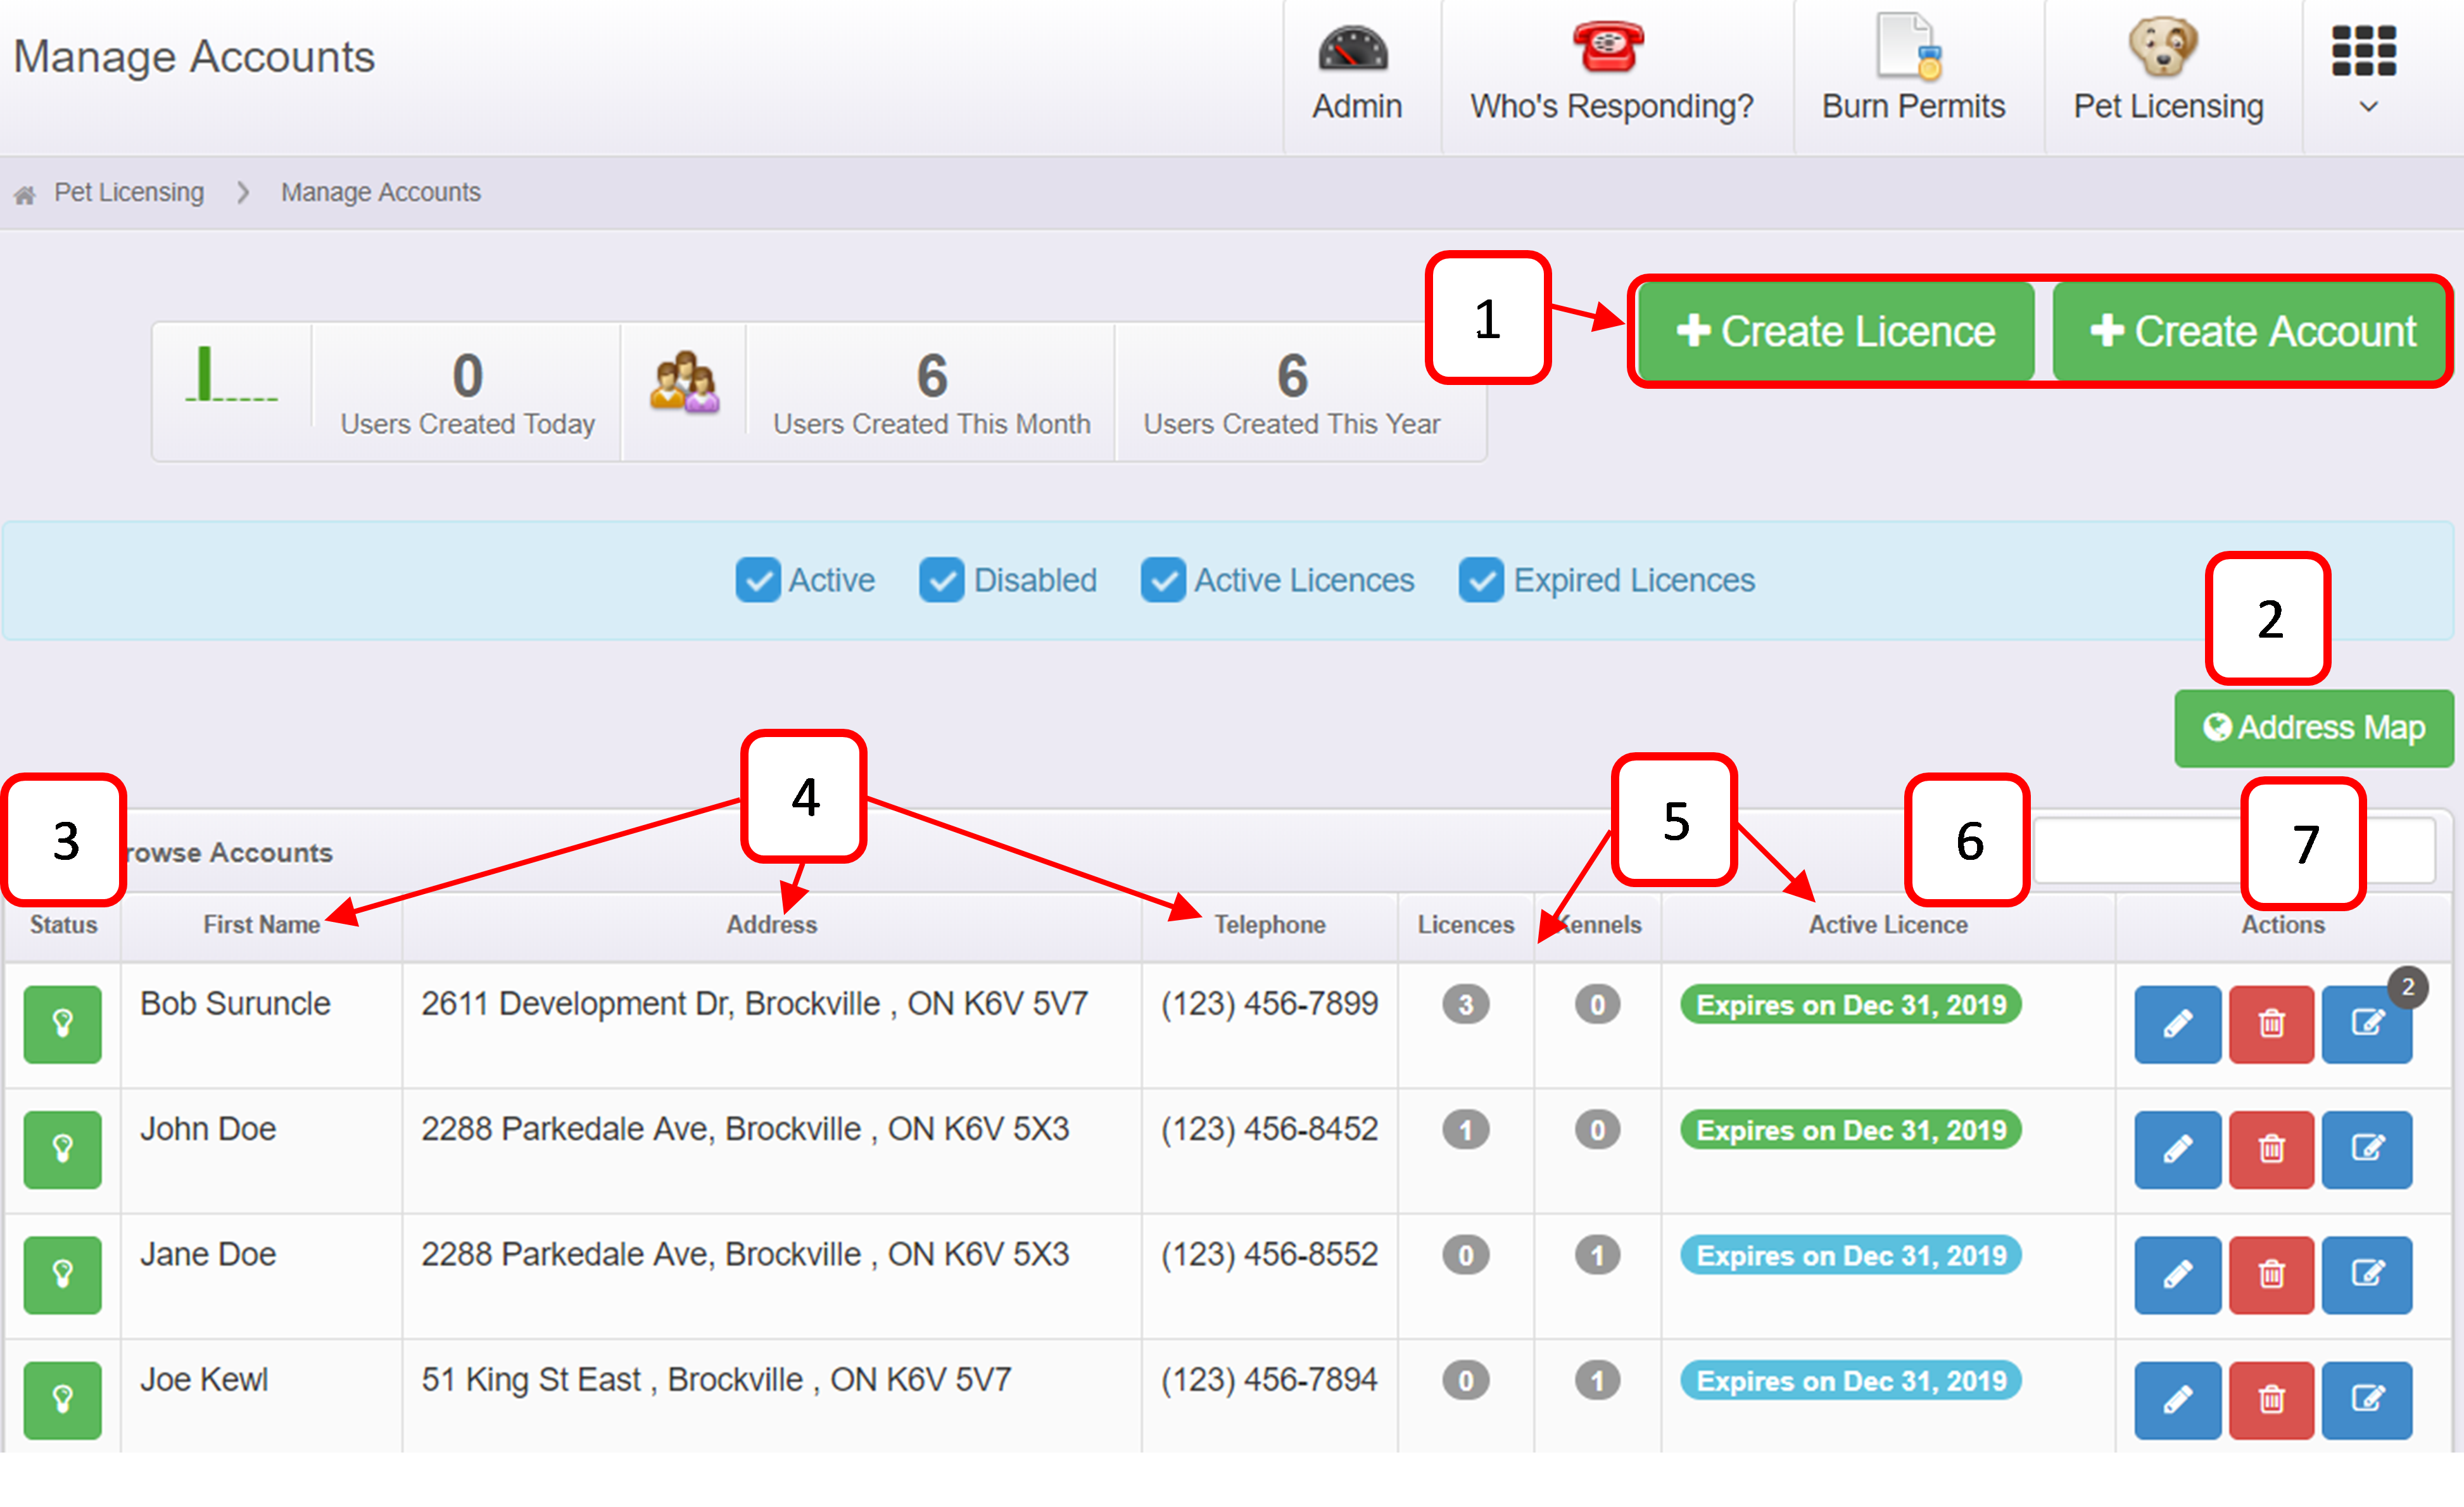Click the Create Licence button
This screenshot has width=2464, height=1507.
[1835, 331]
